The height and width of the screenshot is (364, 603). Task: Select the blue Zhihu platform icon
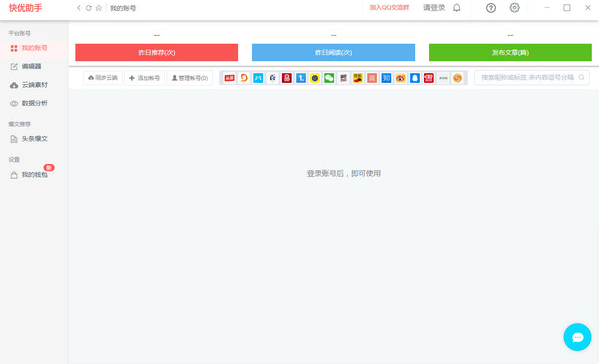pos(386,78)
